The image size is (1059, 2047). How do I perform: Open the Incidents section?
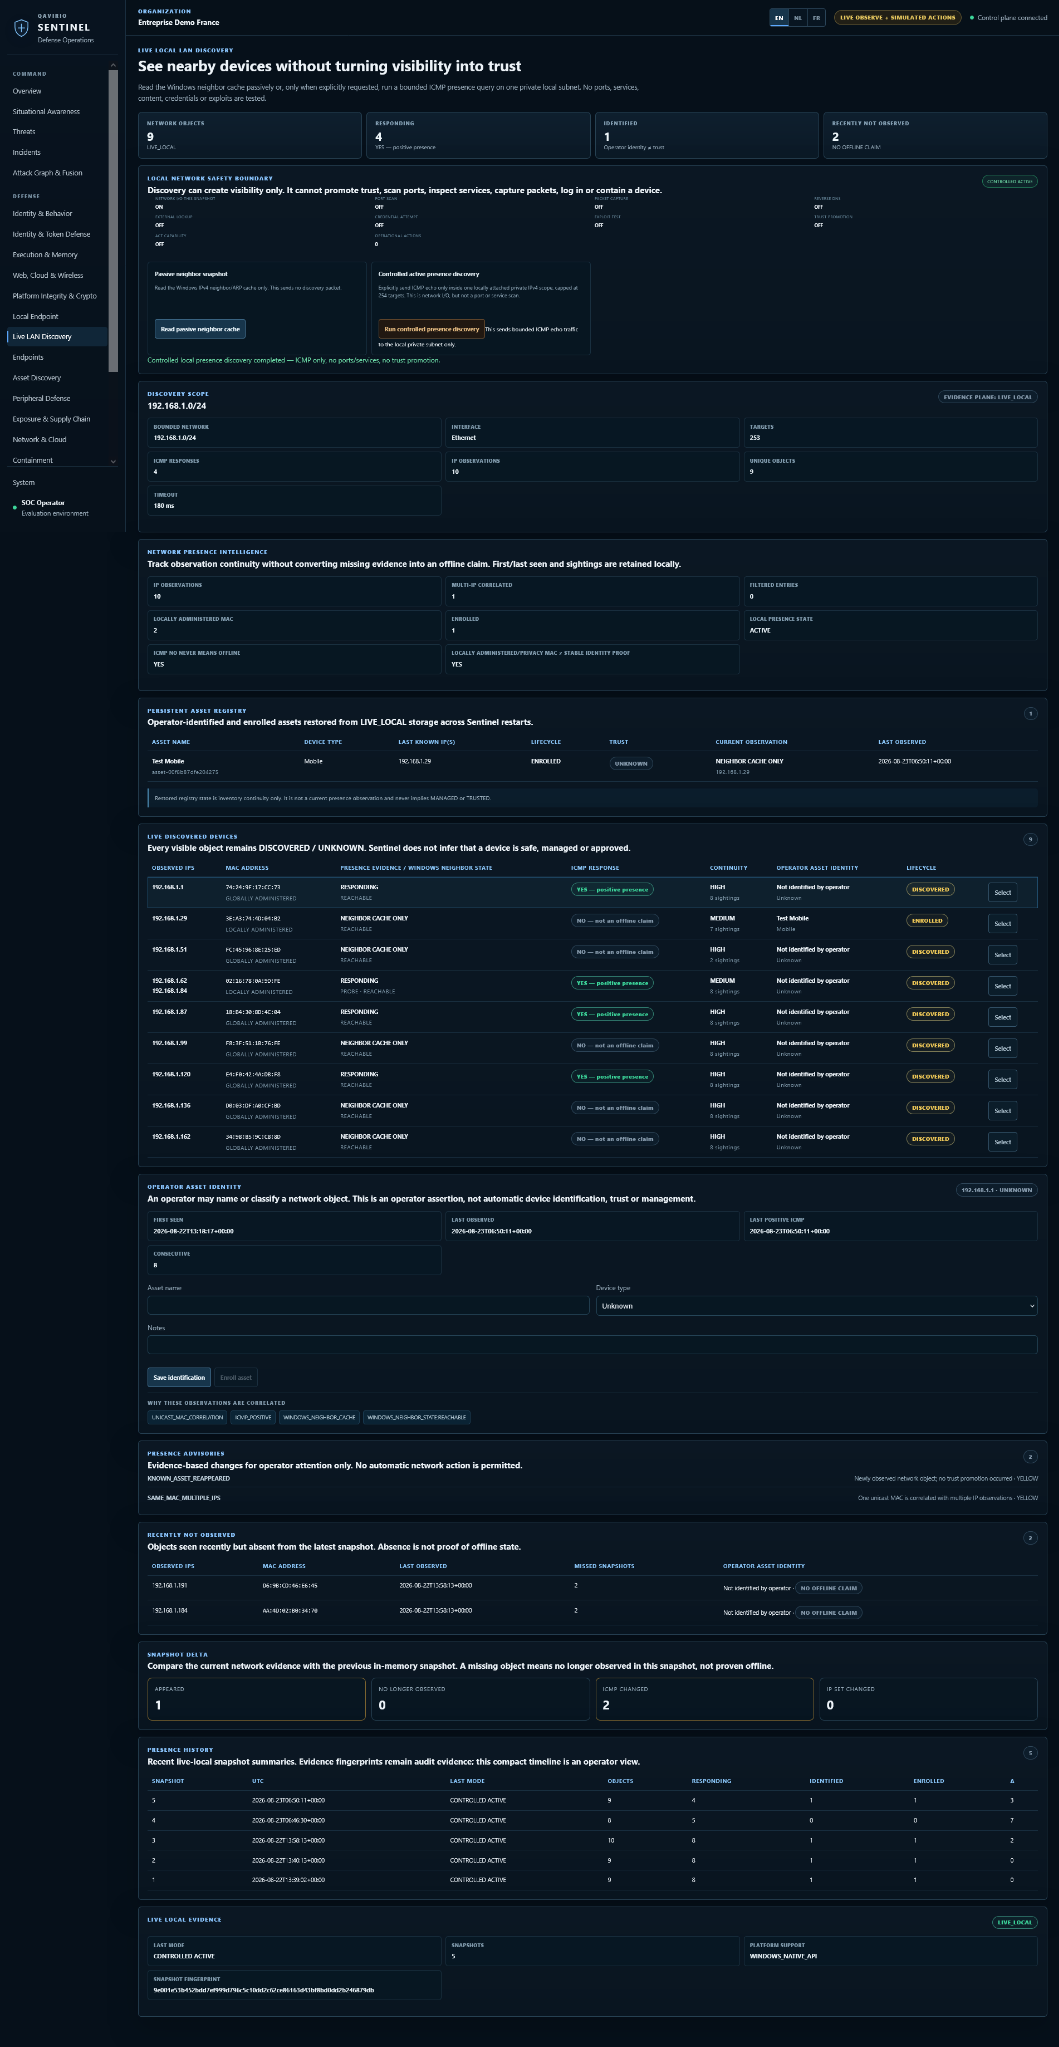(27, 152)
